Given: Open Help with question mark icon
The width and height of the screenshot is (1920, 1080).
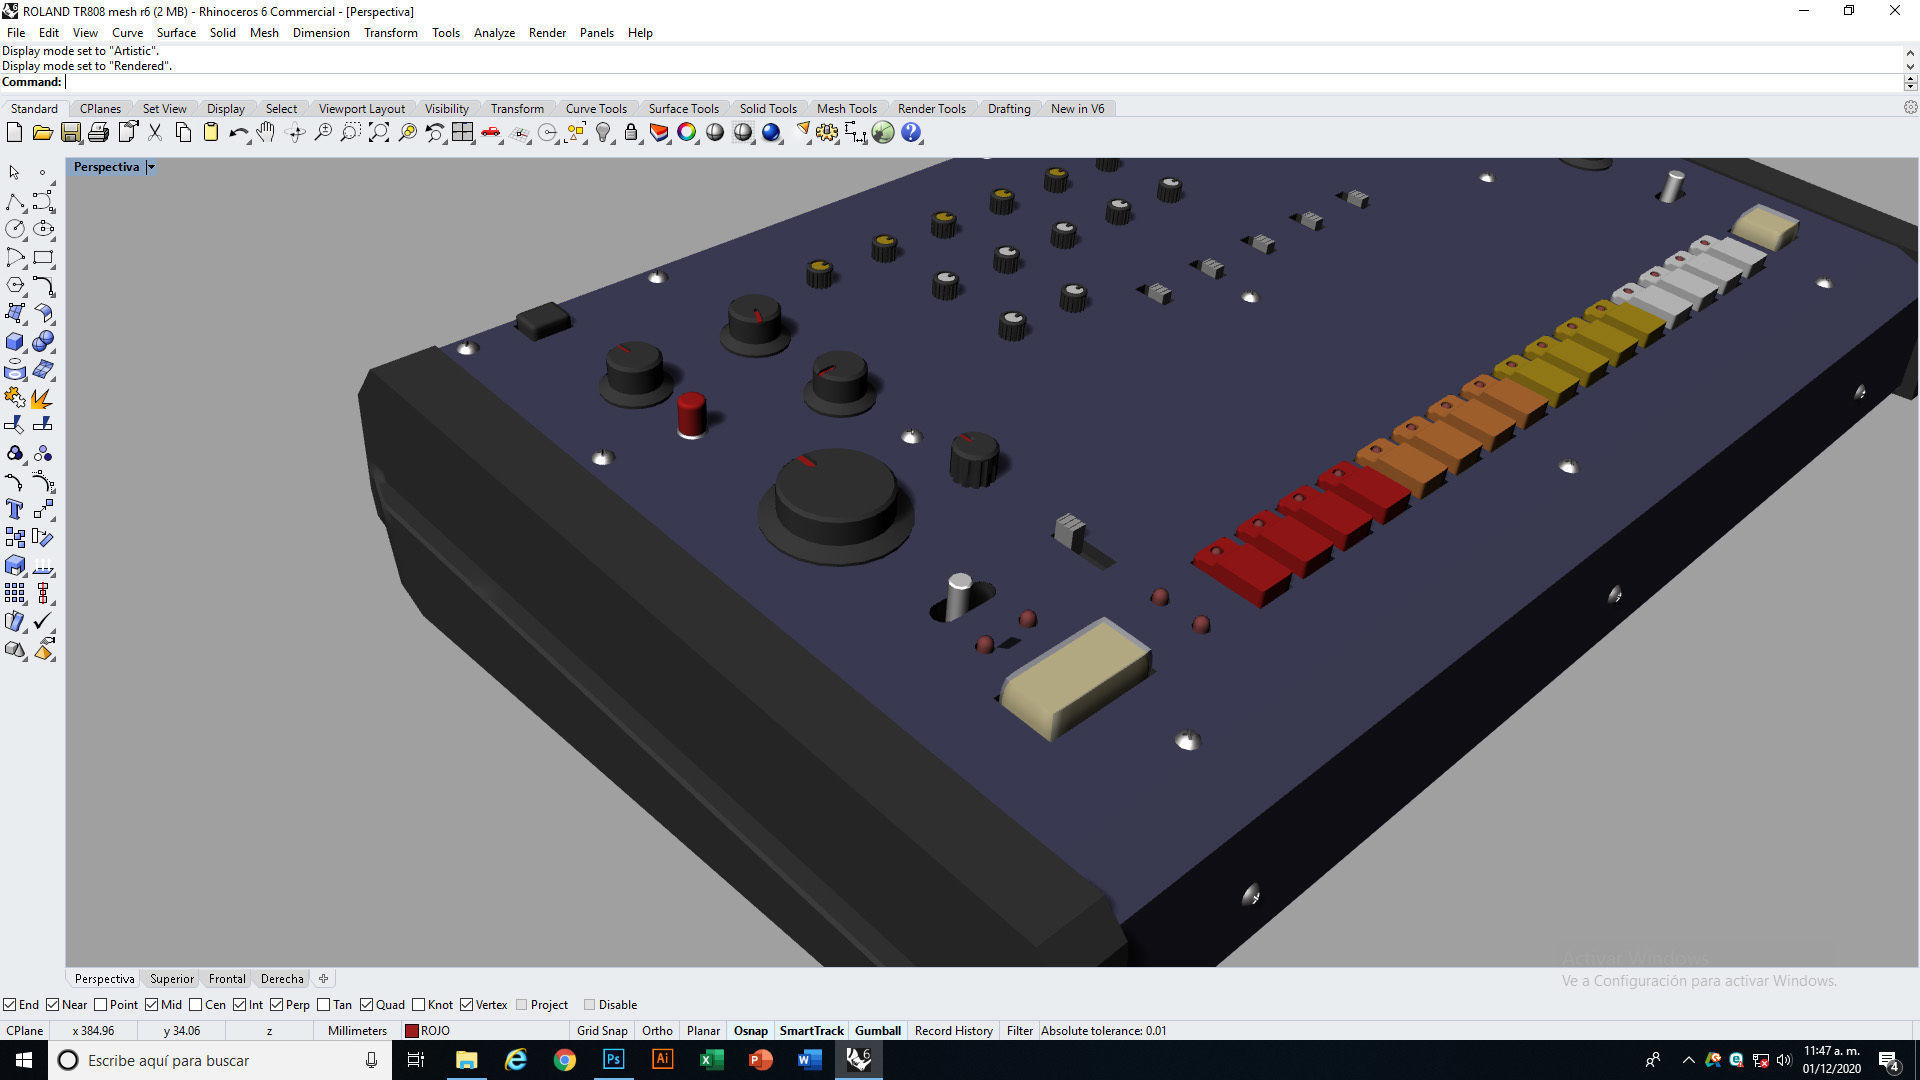Looking at the screenshot, I should click(911, 132).
